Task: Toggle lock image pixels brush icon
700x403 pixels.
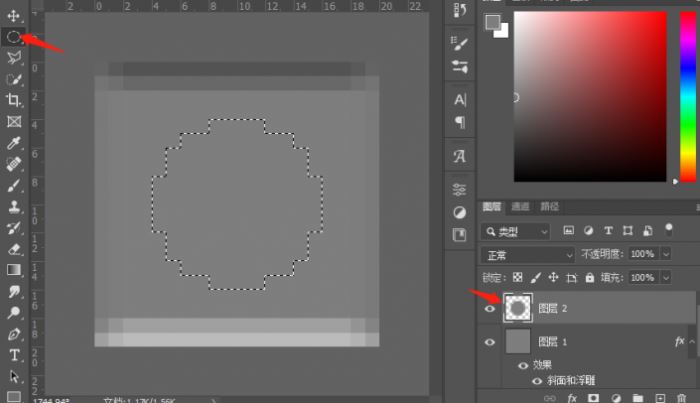Action: 536,278
